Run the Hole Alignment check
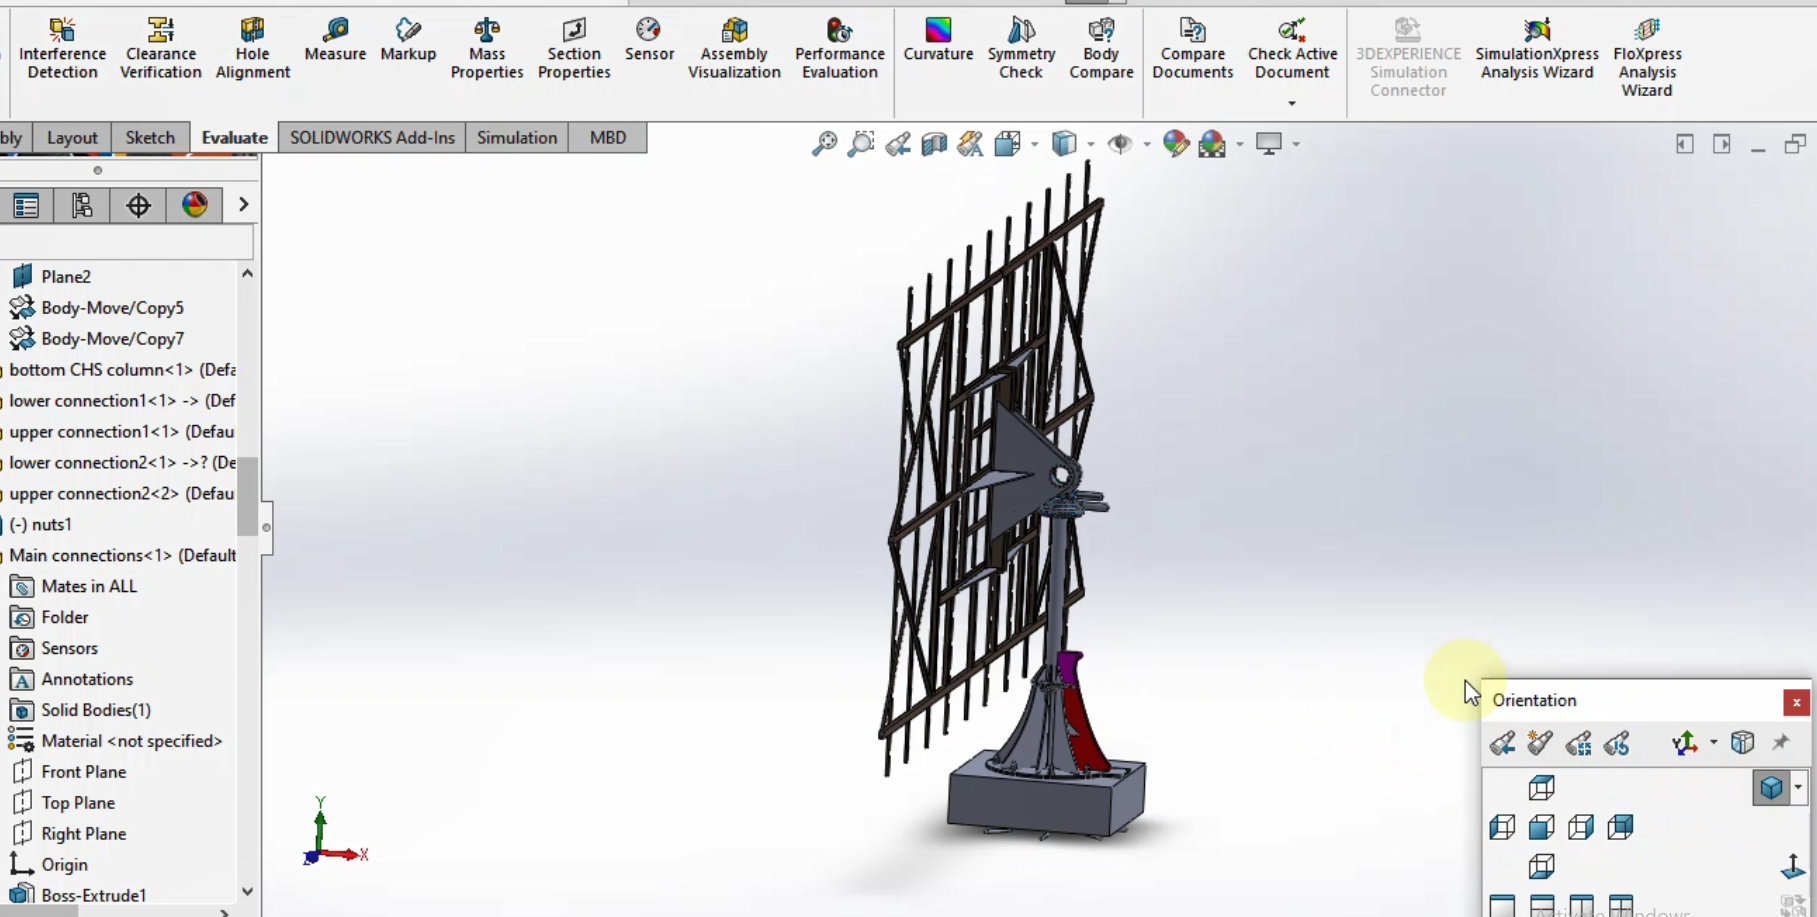 click(x=252, y=48)
